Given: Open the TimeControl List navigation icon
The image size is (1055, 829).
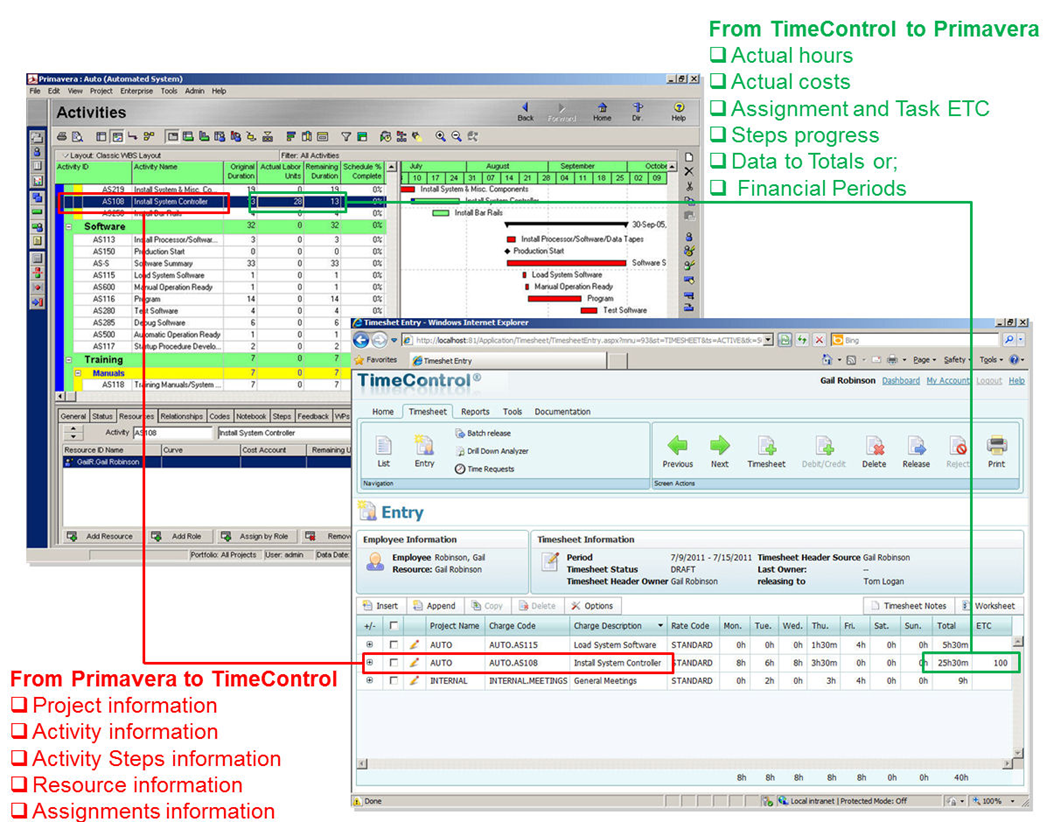Looking at the screenshot, I should click(x=384, y=452).
